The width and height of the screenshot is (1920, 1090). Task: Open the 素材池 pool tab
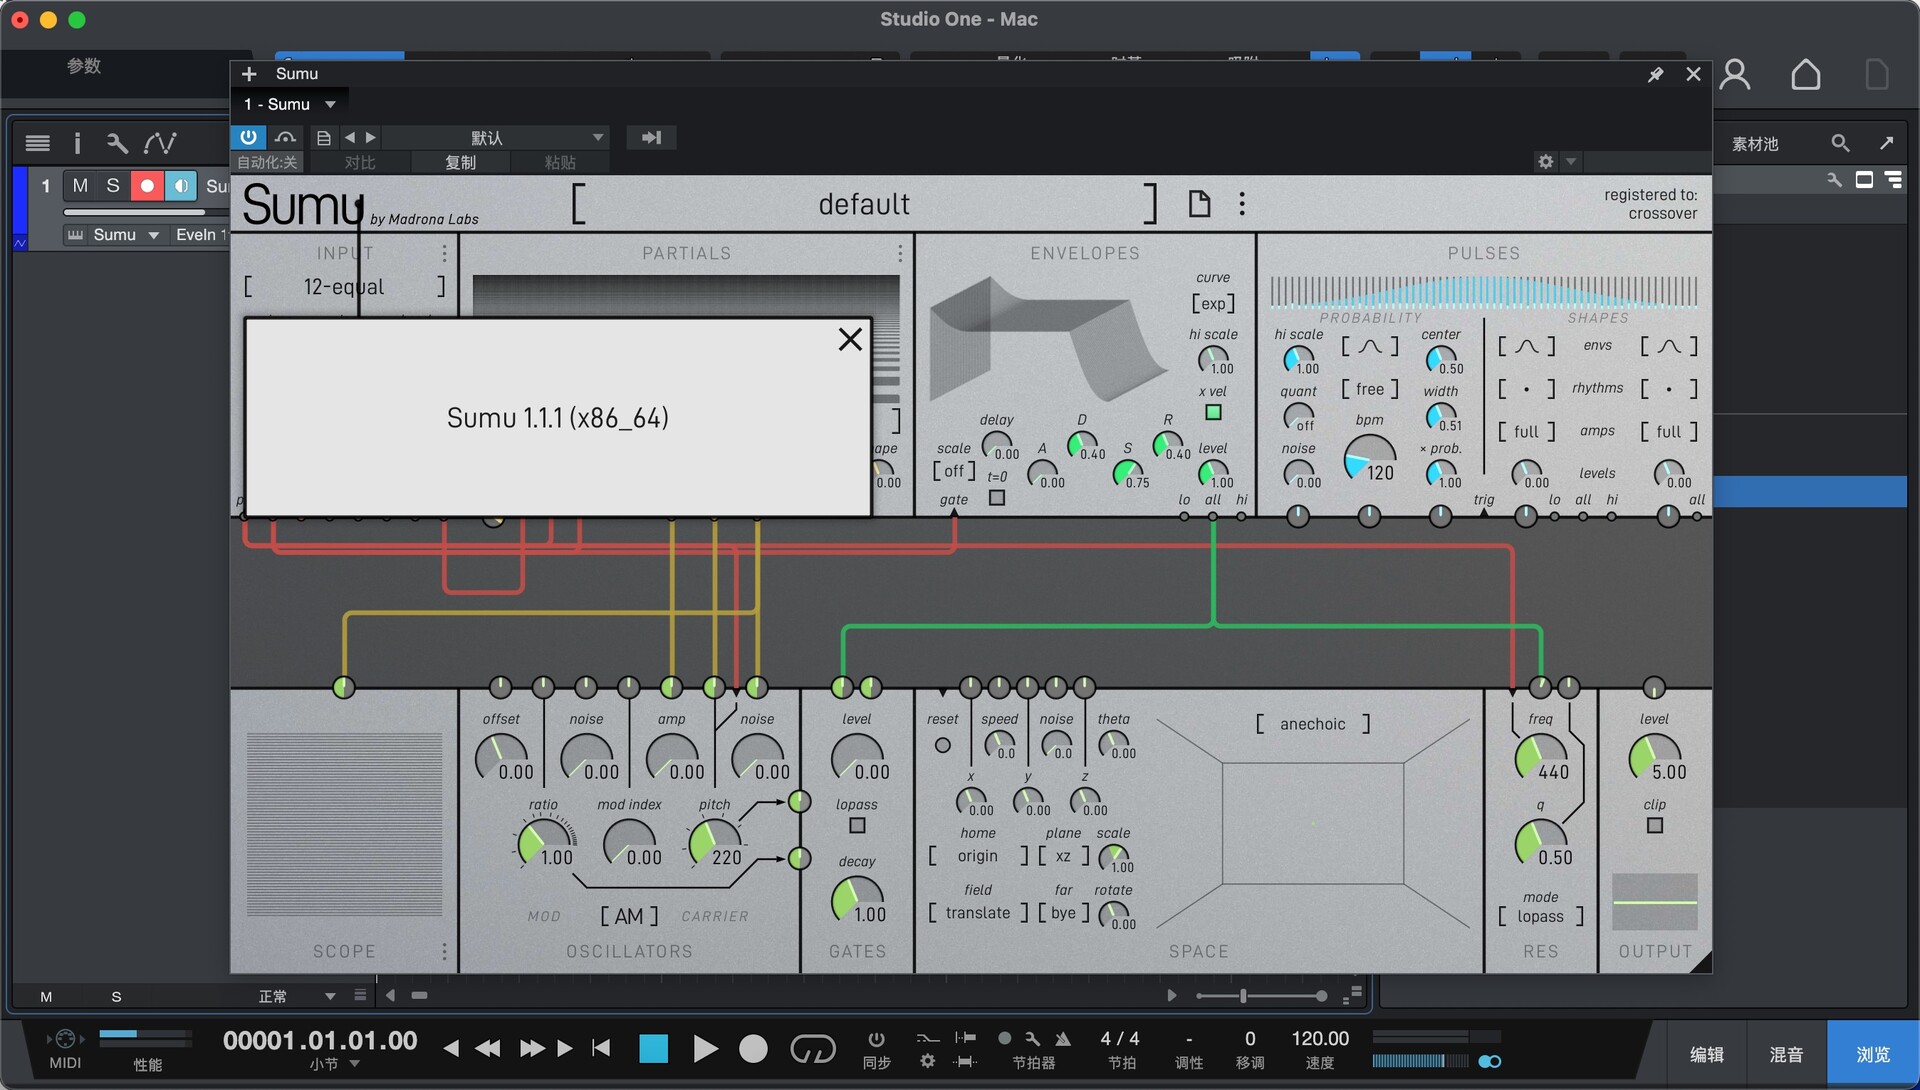1755,144
